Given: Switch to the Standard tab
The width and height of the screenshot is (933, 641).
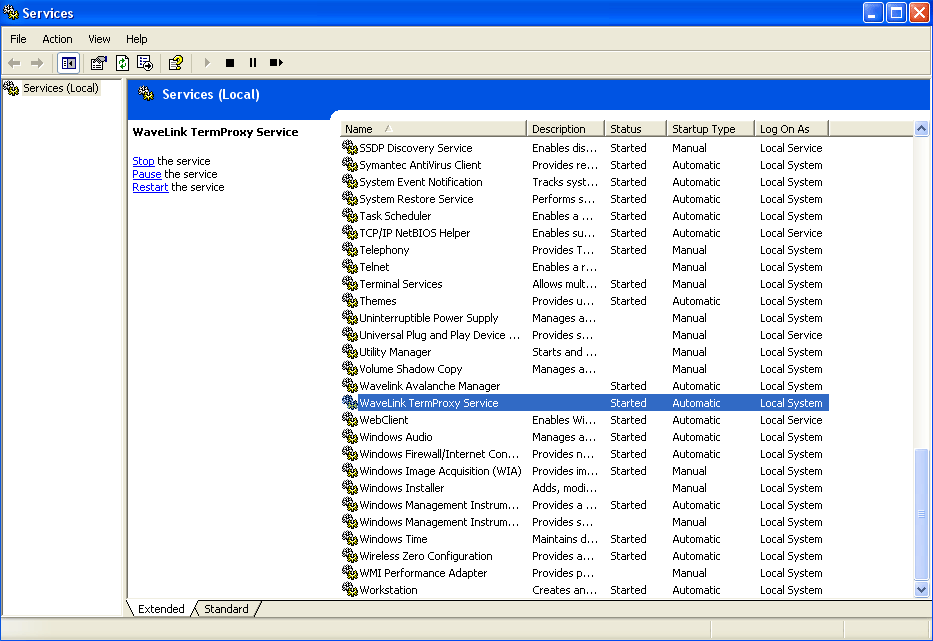Looking at the screenshot, I should tap(226, 608).
